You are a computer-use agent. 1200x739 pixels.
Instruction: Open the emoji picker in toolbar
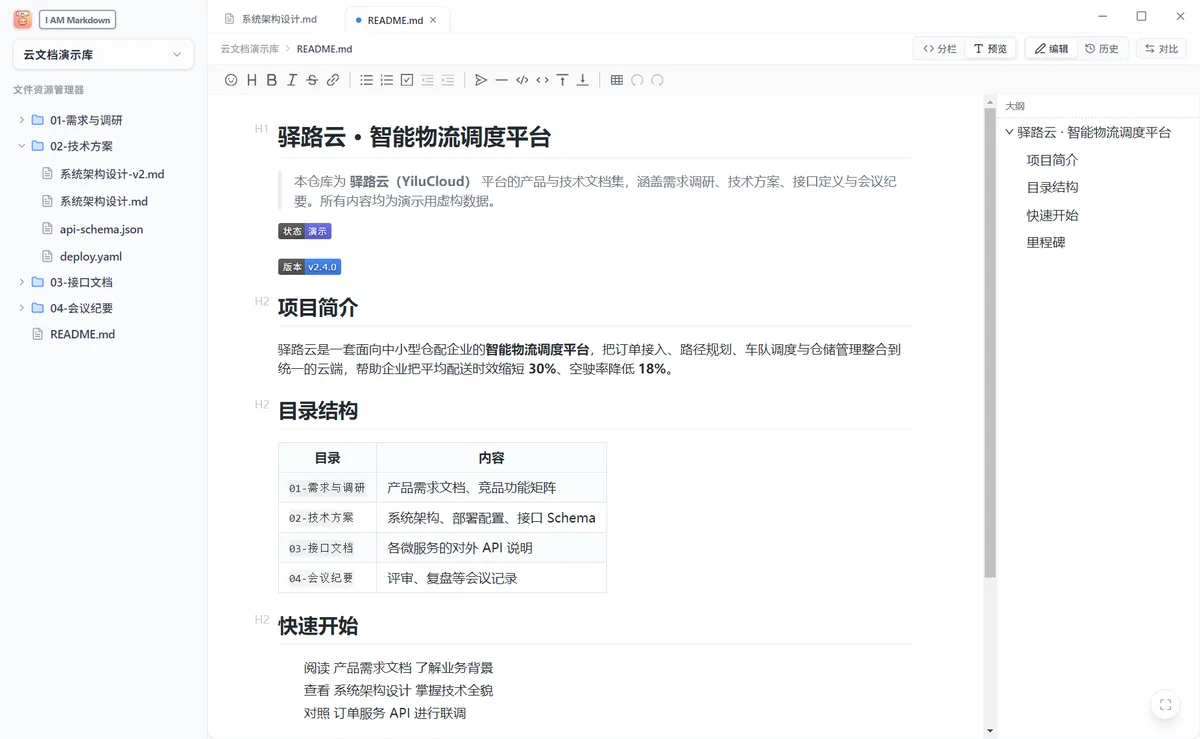pos(231,80)
